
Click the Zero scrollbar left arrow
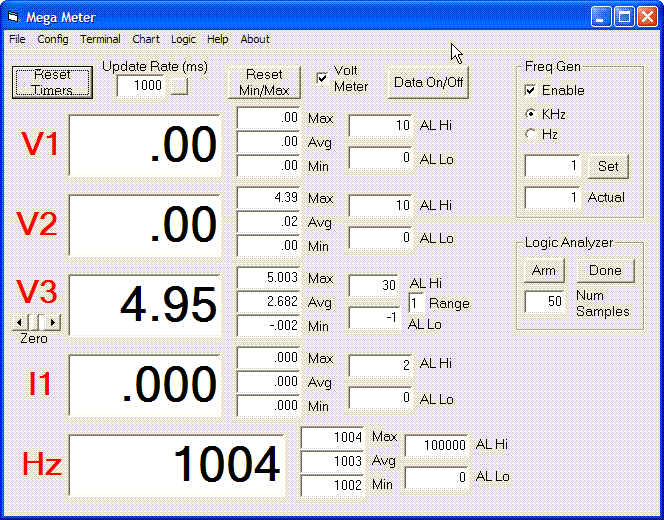pyautogui.click(x=21, y=322)
